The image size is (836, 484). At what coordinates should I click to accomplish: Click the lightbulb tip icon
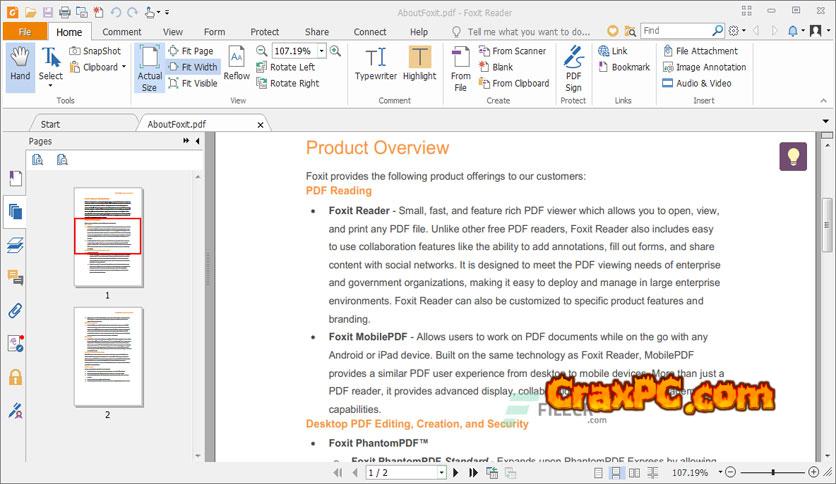(793, 157)
